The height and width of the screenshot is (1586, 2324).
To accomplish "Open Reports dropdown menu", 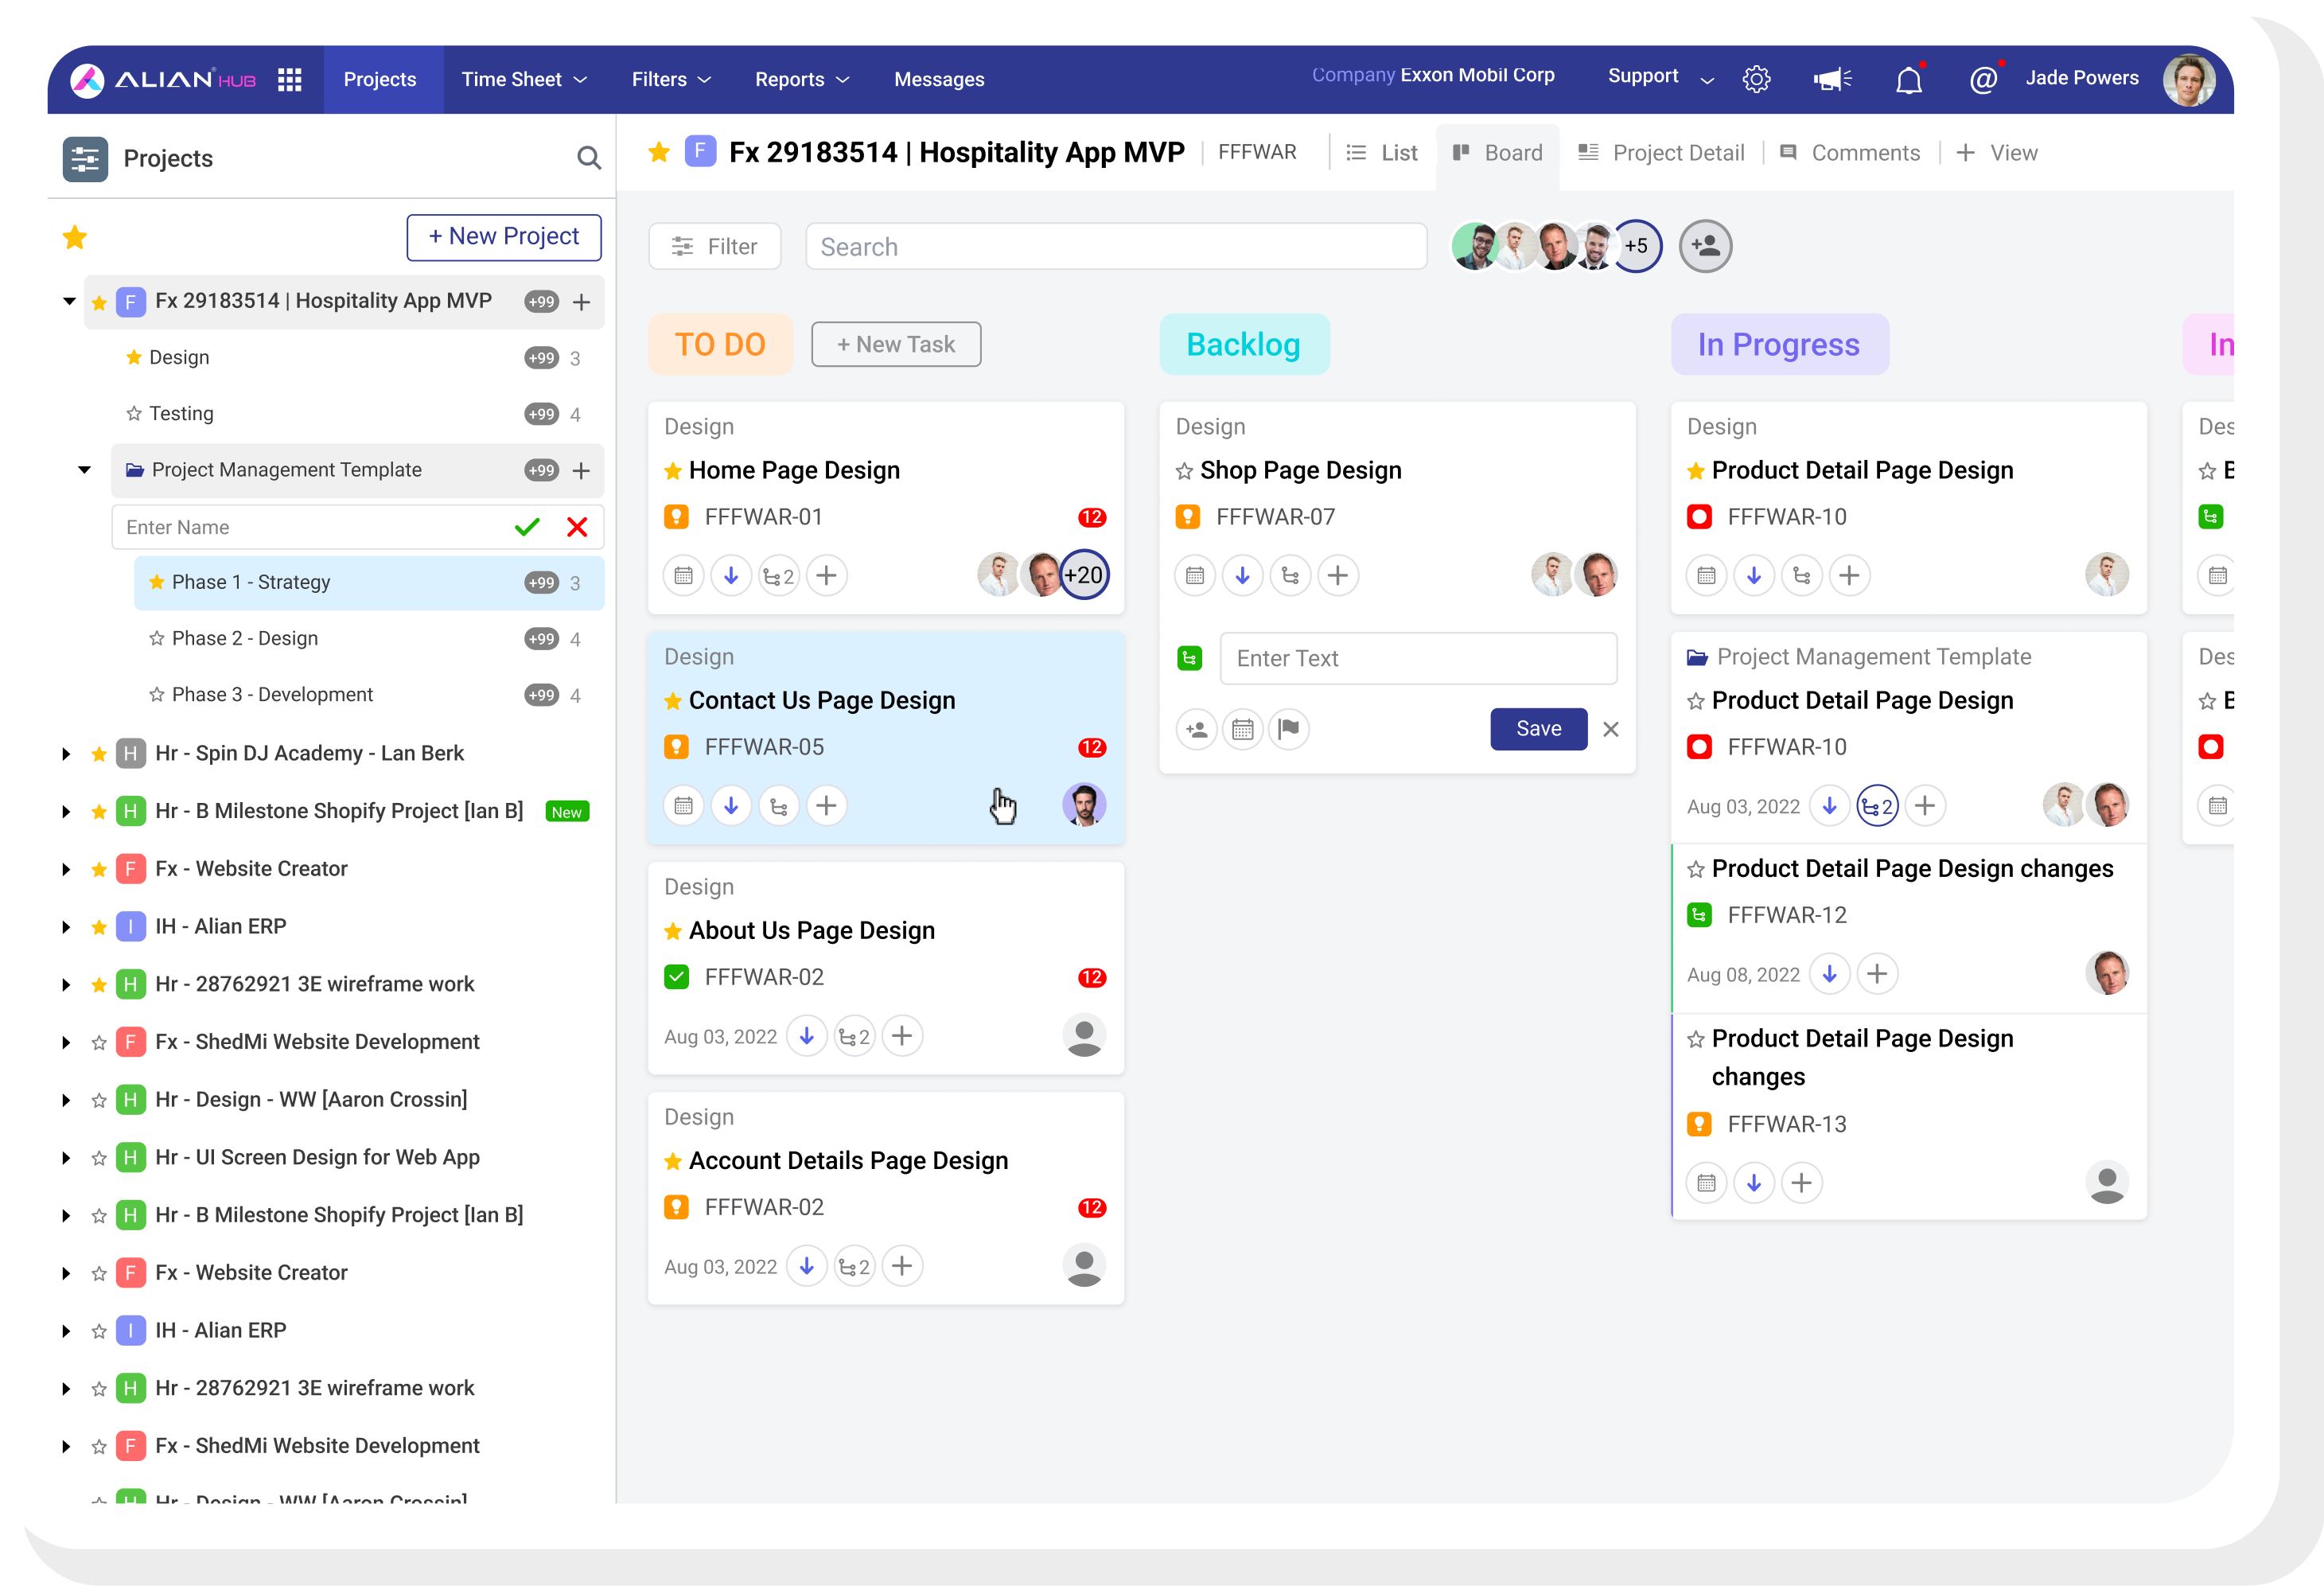I will 802,79.
